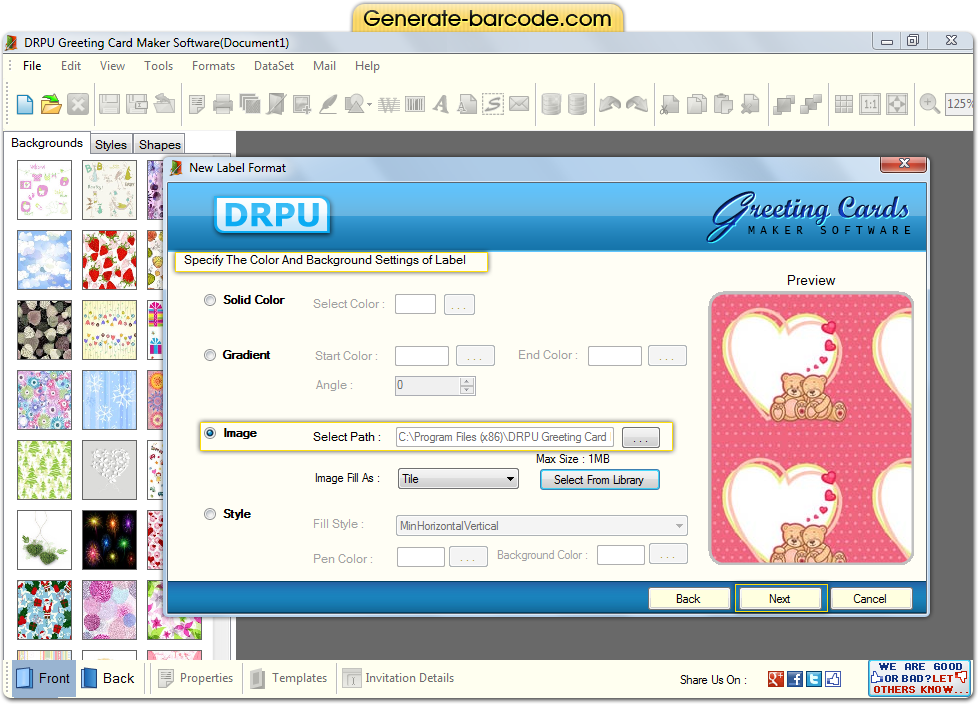Click the Cancel button

coord(870,599)
